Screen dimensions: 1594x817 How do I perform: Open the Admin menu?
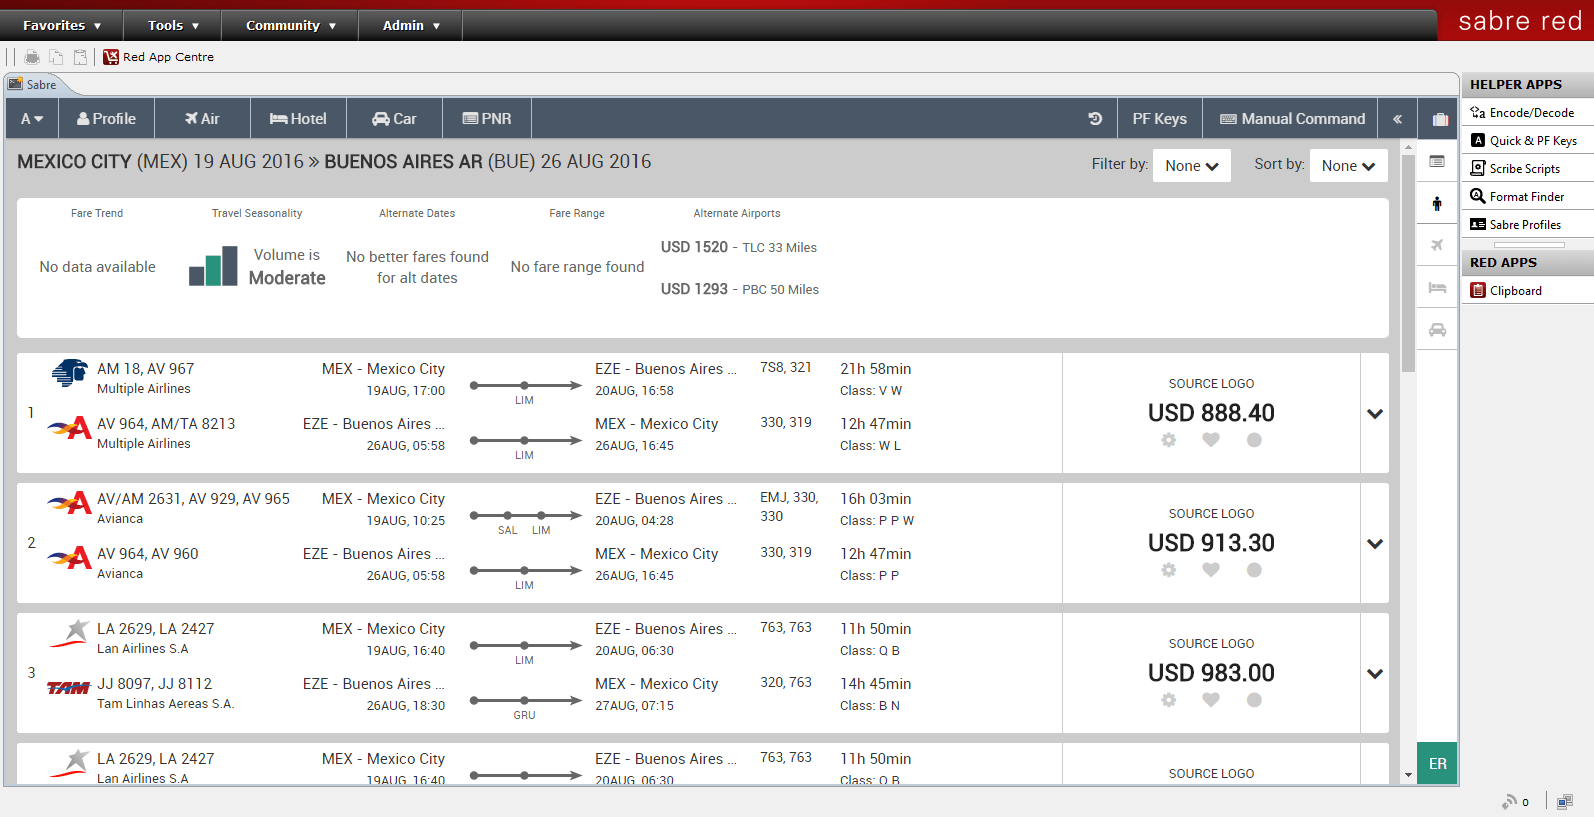tap(411, 25)
